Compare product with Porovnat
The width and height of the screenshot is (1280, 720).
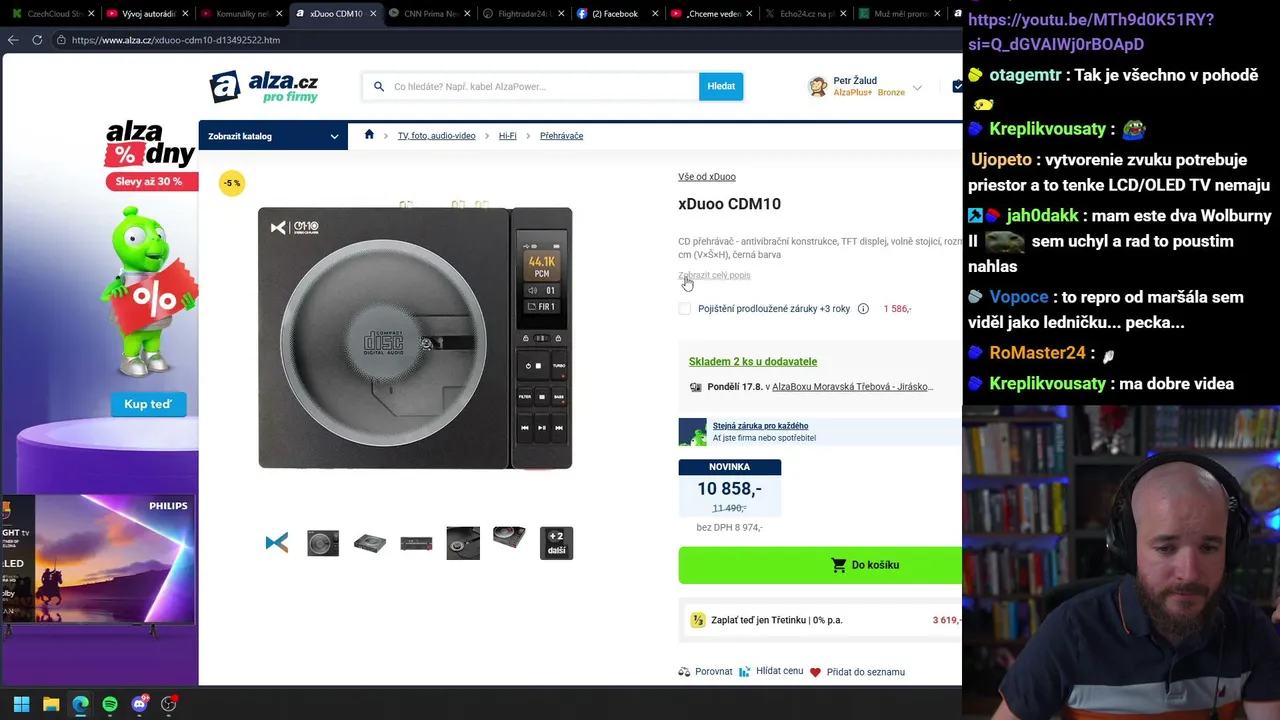pos(706,672)
